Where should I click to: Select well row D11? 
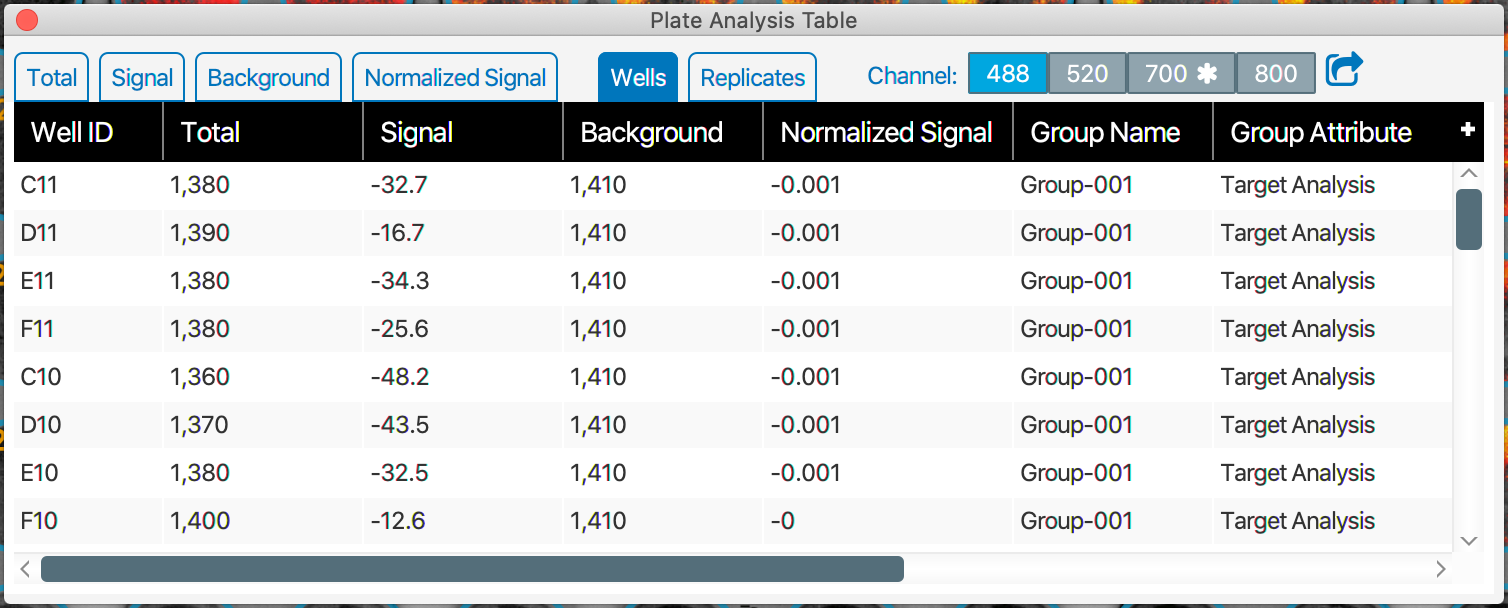click(733, 233)
